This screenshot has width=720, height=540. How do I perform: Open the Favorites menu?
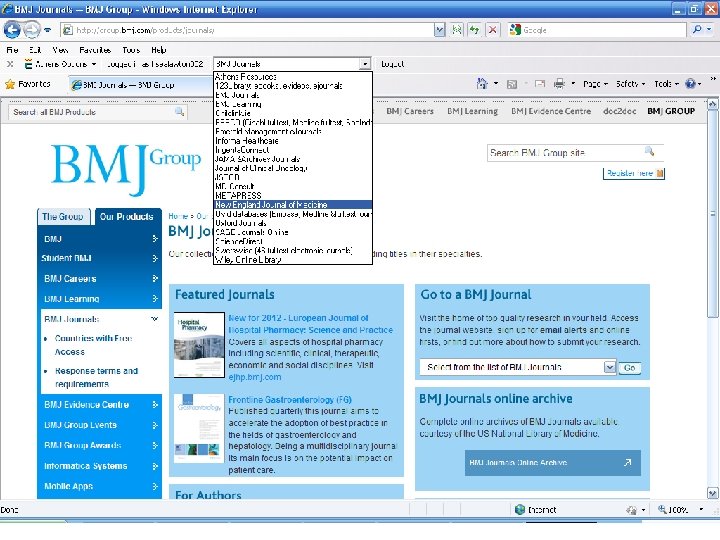click(x=95, y=50)
